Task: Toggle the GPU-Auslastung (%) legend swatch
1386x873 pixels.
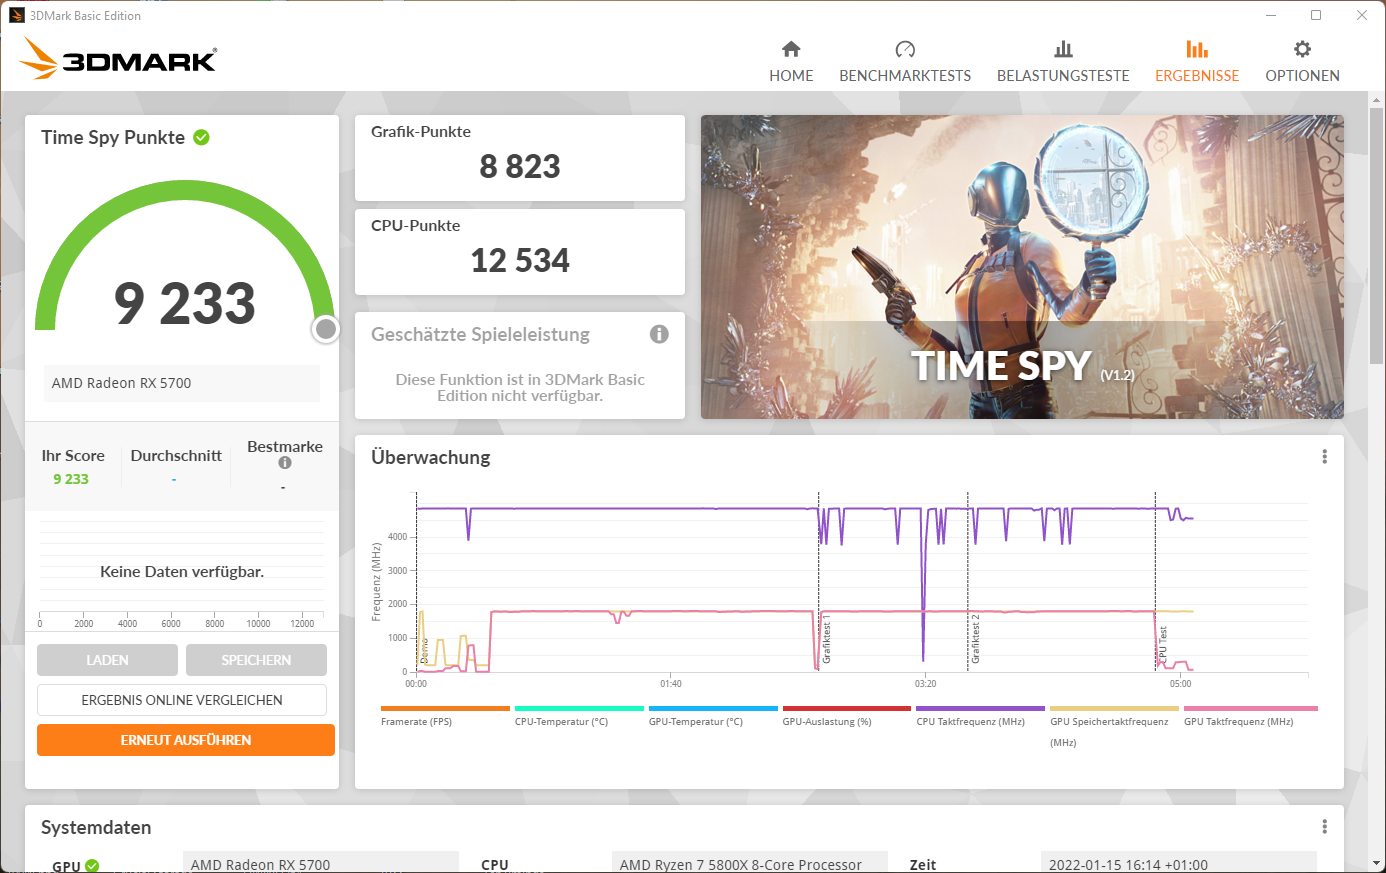Action: [847, 708]
